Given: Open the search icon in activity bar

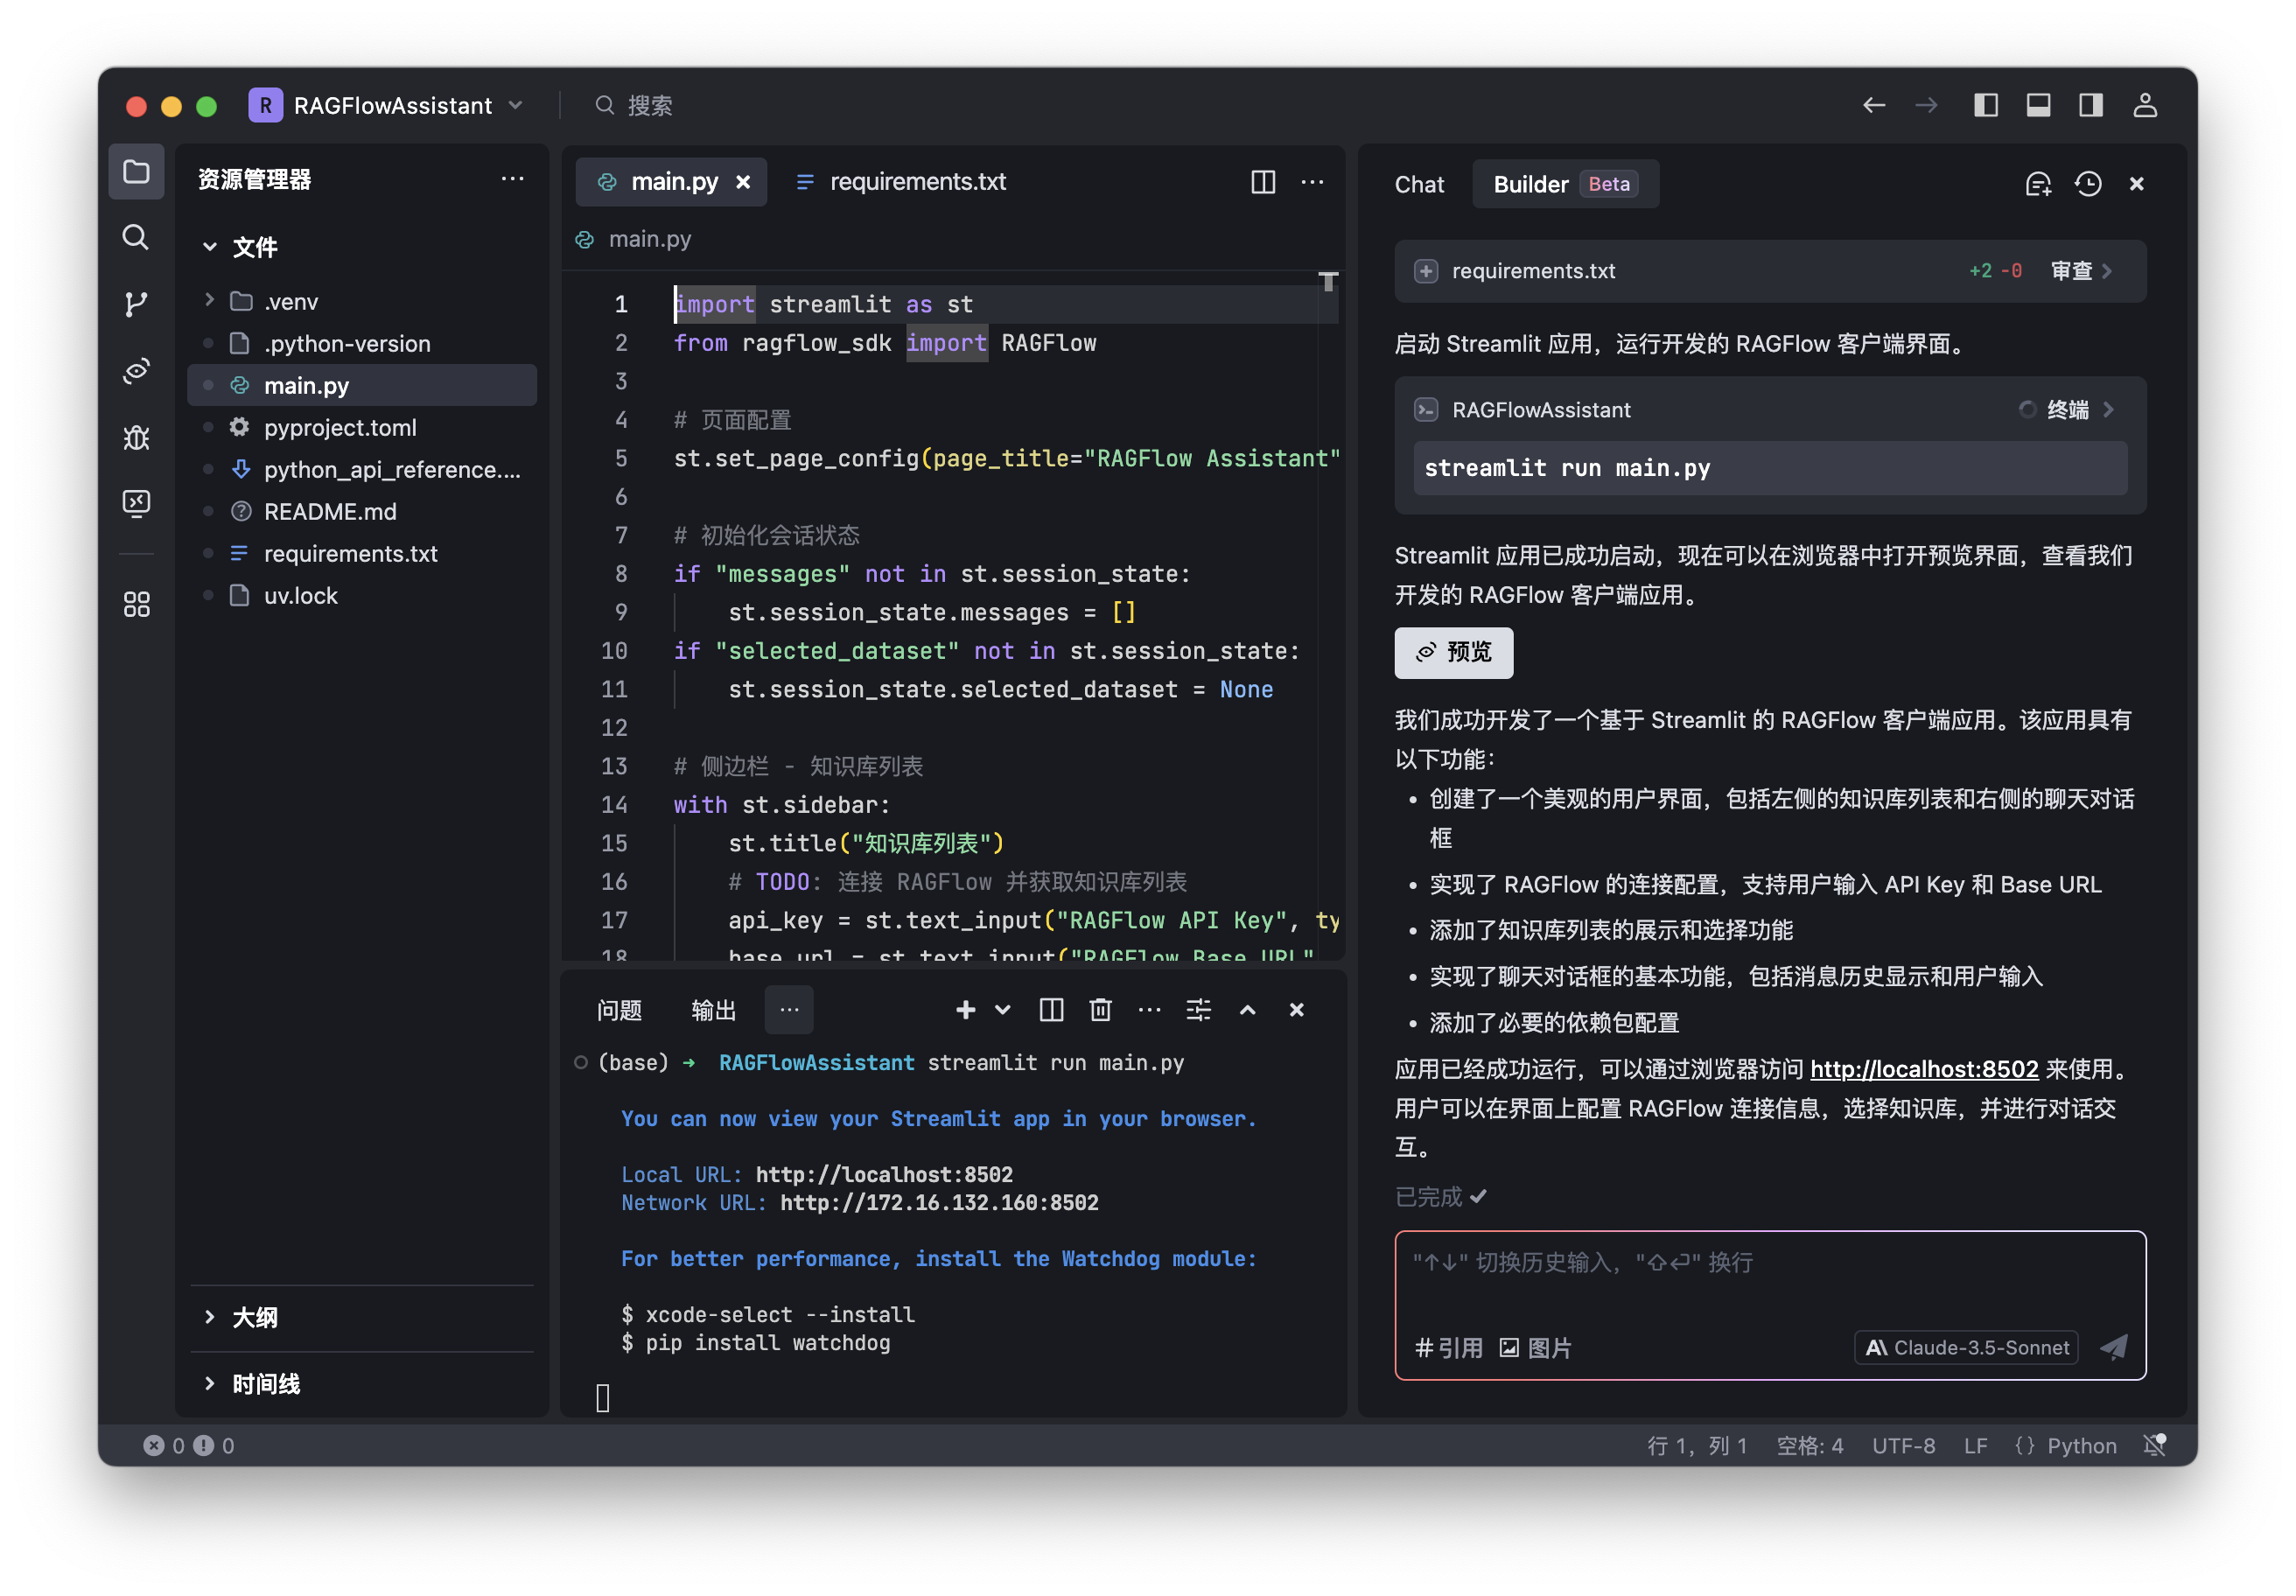Looking at the screenshot, I should (x=136, y=237).
